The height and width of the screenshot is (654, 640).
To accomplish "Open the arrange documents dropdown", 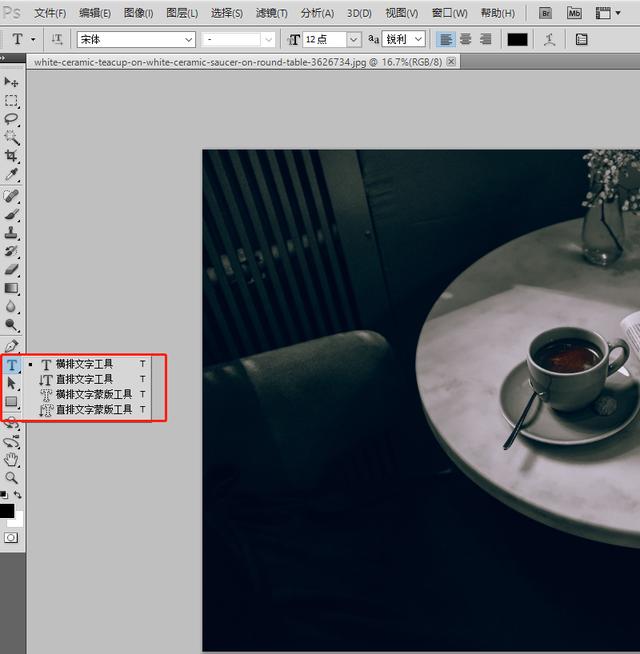I will 607,13.
